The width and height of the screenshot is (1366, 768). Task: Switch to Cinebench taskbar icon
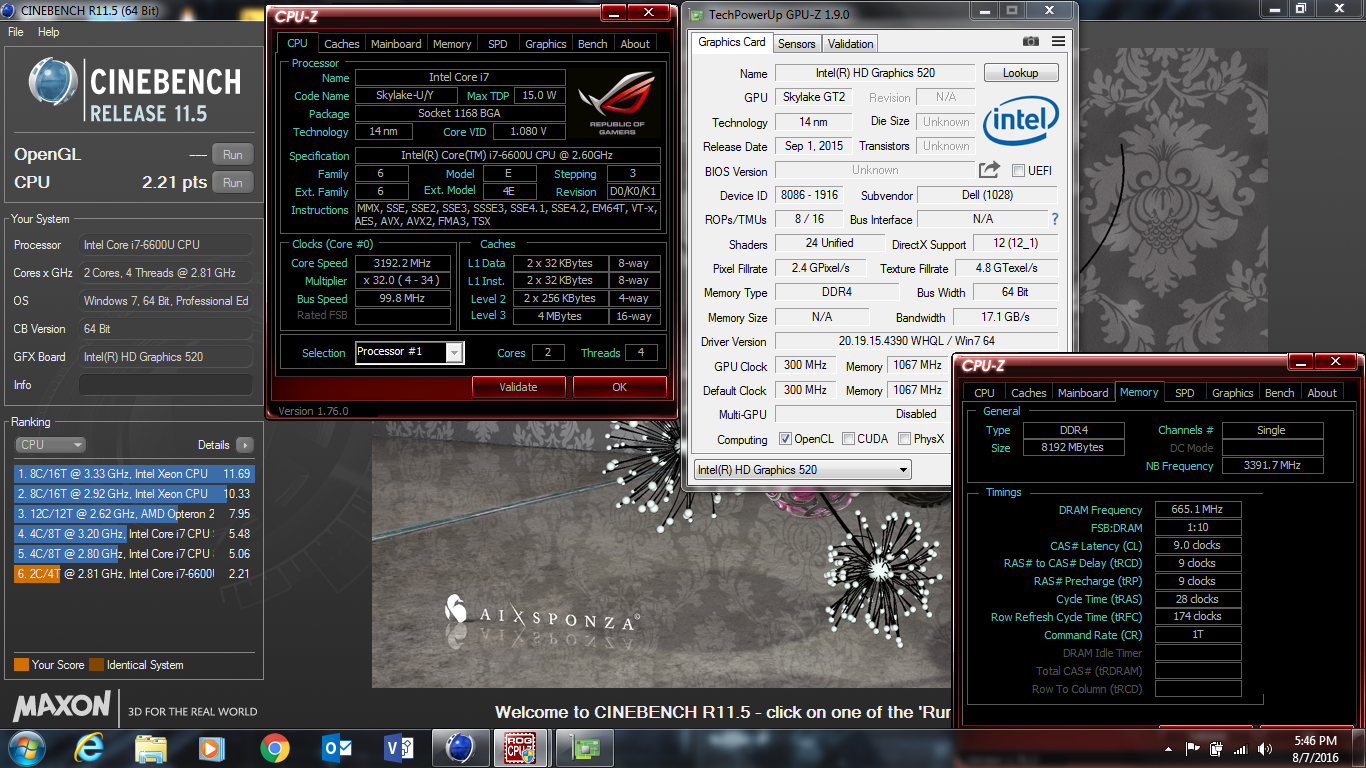tap(460, 748)
